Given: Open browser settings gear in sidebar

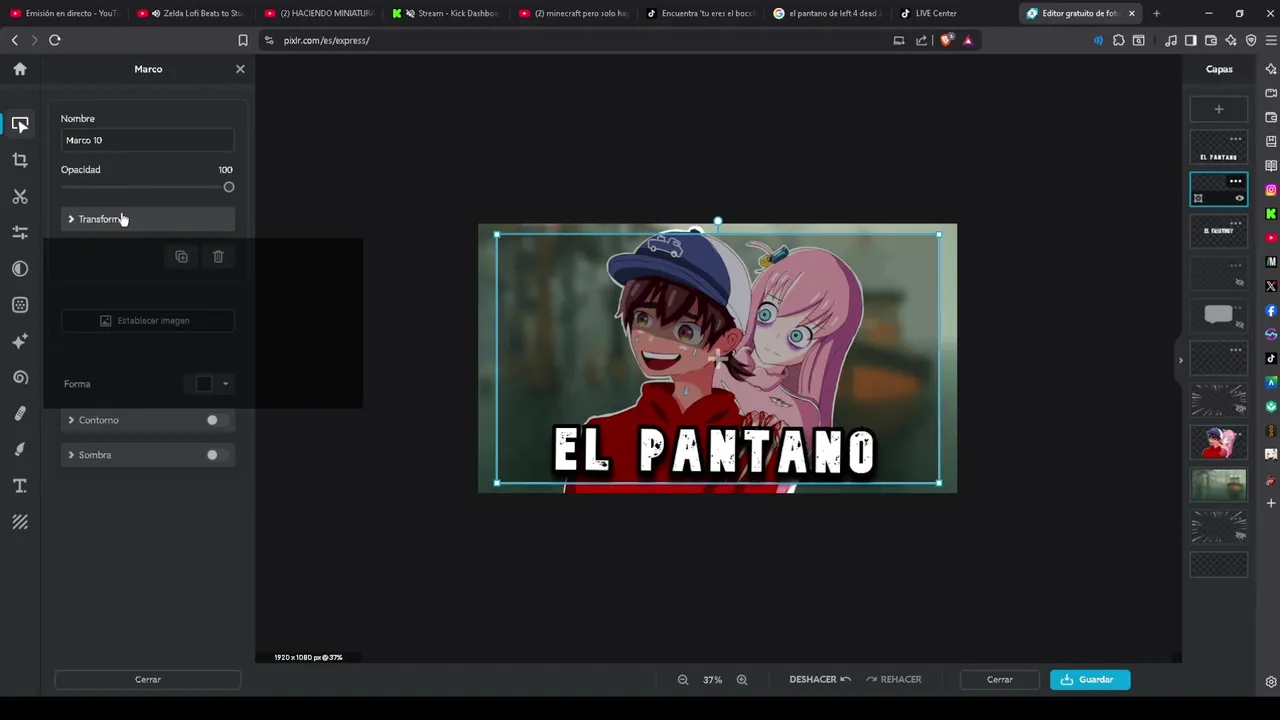Looking at the screenshot, I should [1271, 682].
